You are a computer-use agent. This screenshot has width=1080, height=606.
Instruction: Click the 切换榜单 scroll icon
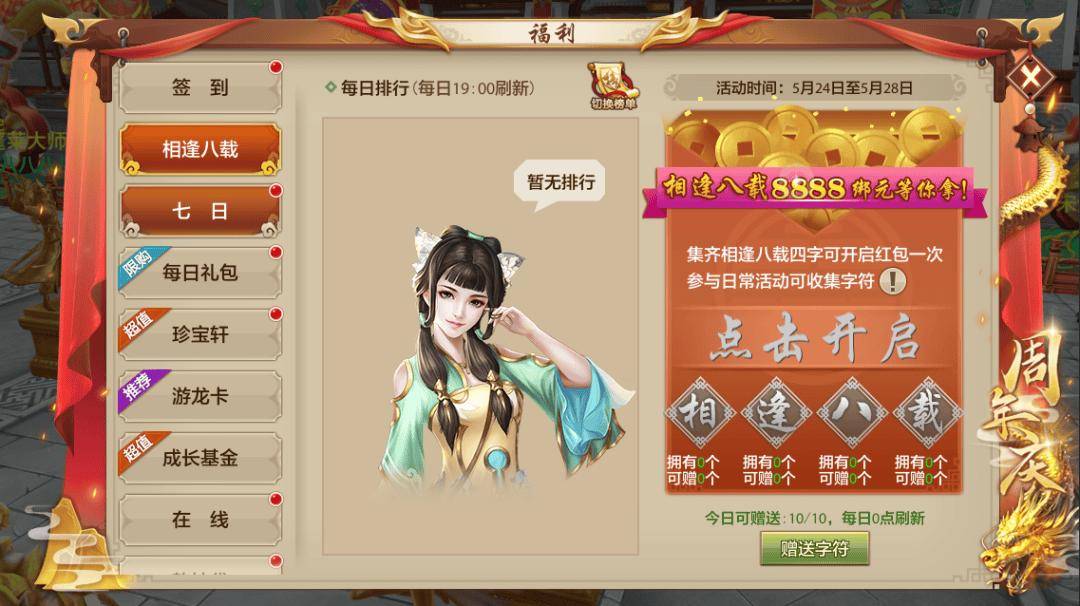[x=614, y=86]
